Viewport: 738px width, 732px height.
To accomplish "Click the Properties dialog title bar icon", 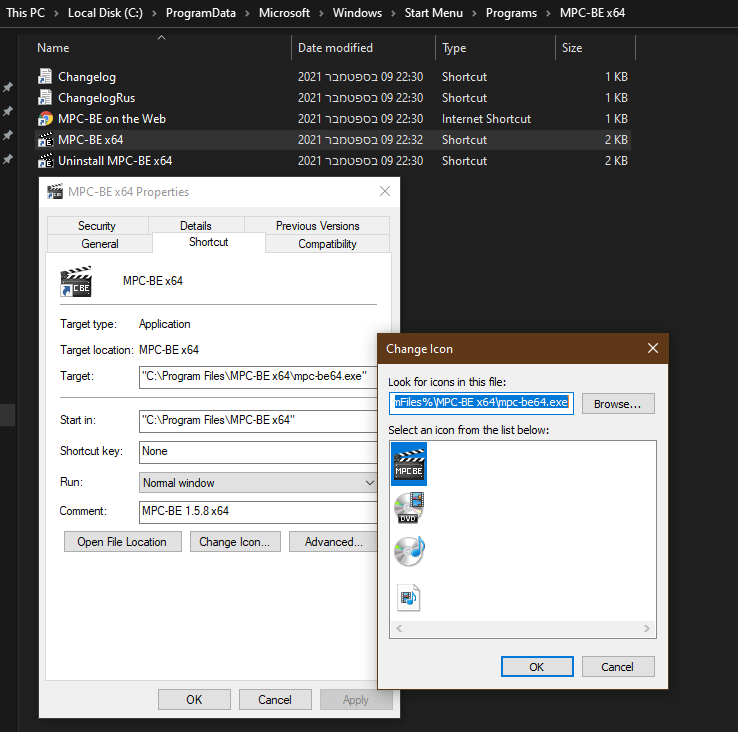I will coord(55,192).
